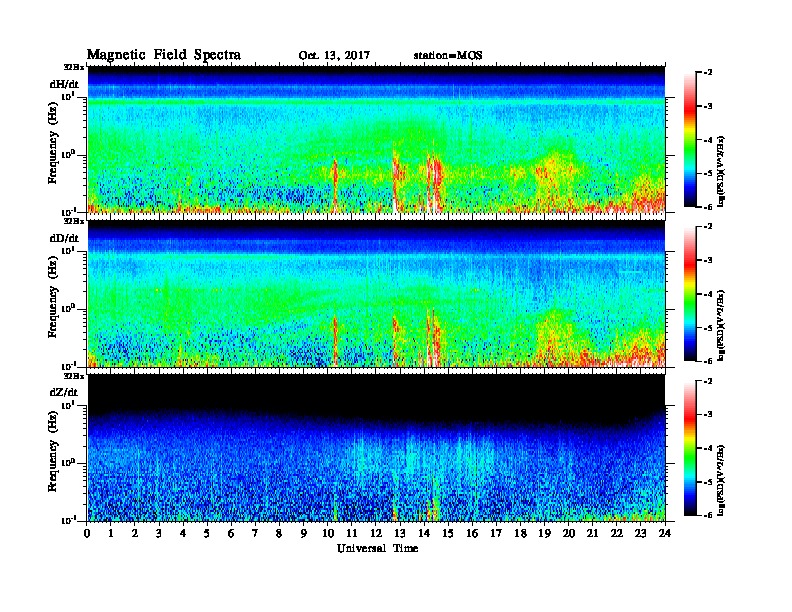Select the dD/dt panel label
Image resolution: width=792 pixels, height=612 pixels.
(64, 238)
